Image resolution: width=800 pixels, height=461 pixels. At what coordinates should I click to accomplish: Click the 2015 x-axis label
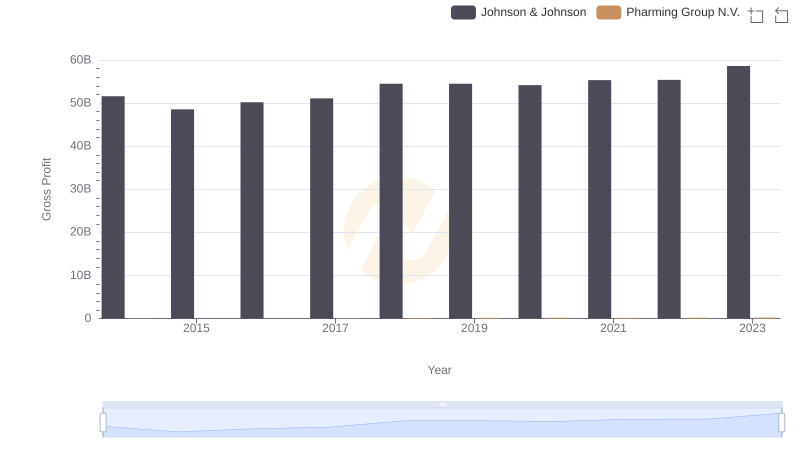[x=196, y=328]
